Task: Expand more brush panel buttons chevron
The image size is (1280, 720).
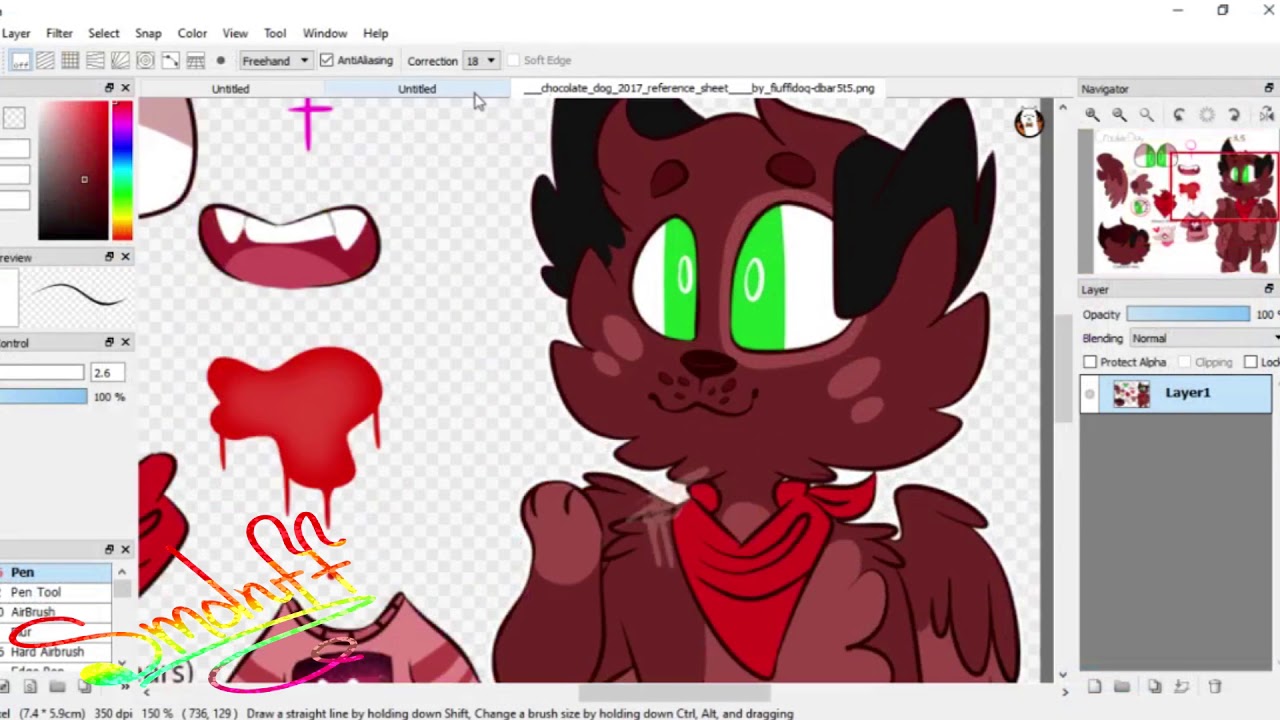Action: [x=125, y=686]
